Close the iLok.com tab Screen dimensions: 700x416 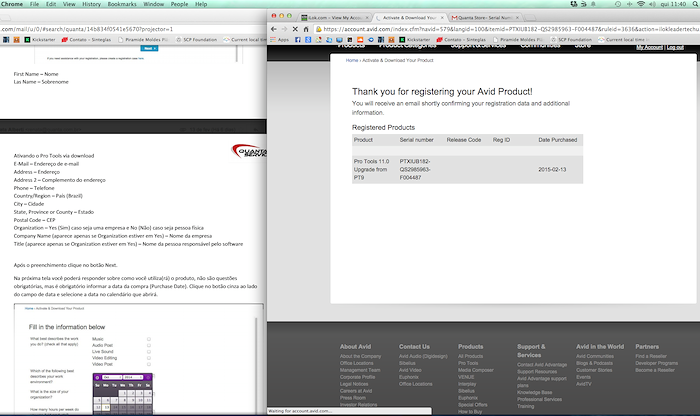(367, 18)
